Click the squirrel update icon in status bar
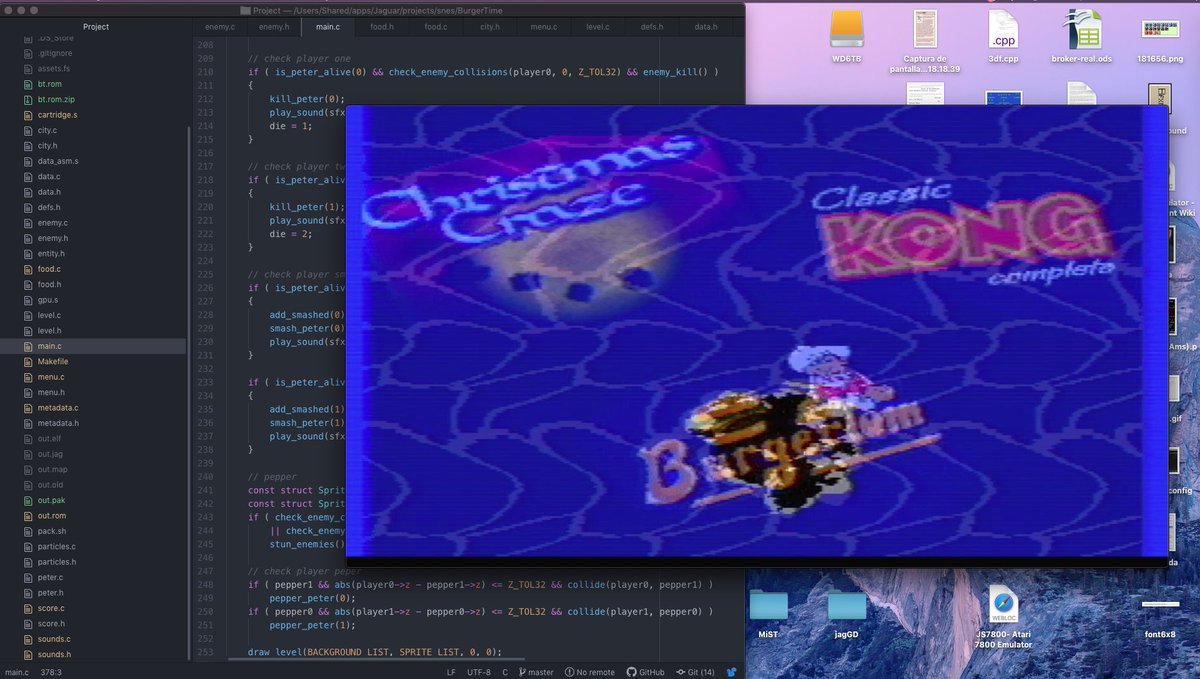Image resolution: width=1200 pixels, height=679 pixels. coord(731,672)
